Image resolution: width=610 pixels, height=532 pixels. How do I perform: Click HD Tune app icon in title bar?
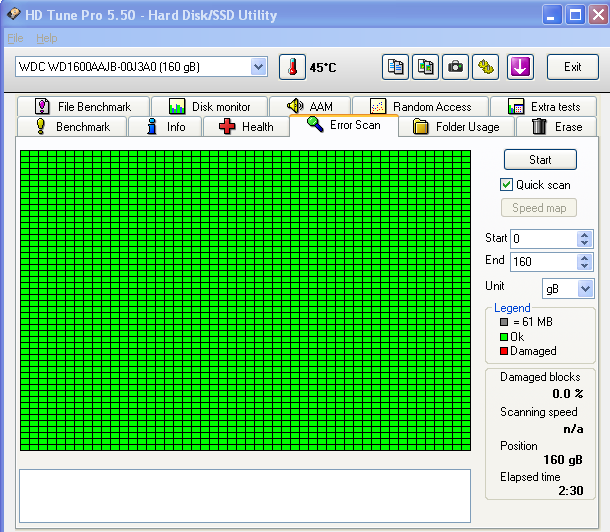pyautogui.click(x=14, y=14)
